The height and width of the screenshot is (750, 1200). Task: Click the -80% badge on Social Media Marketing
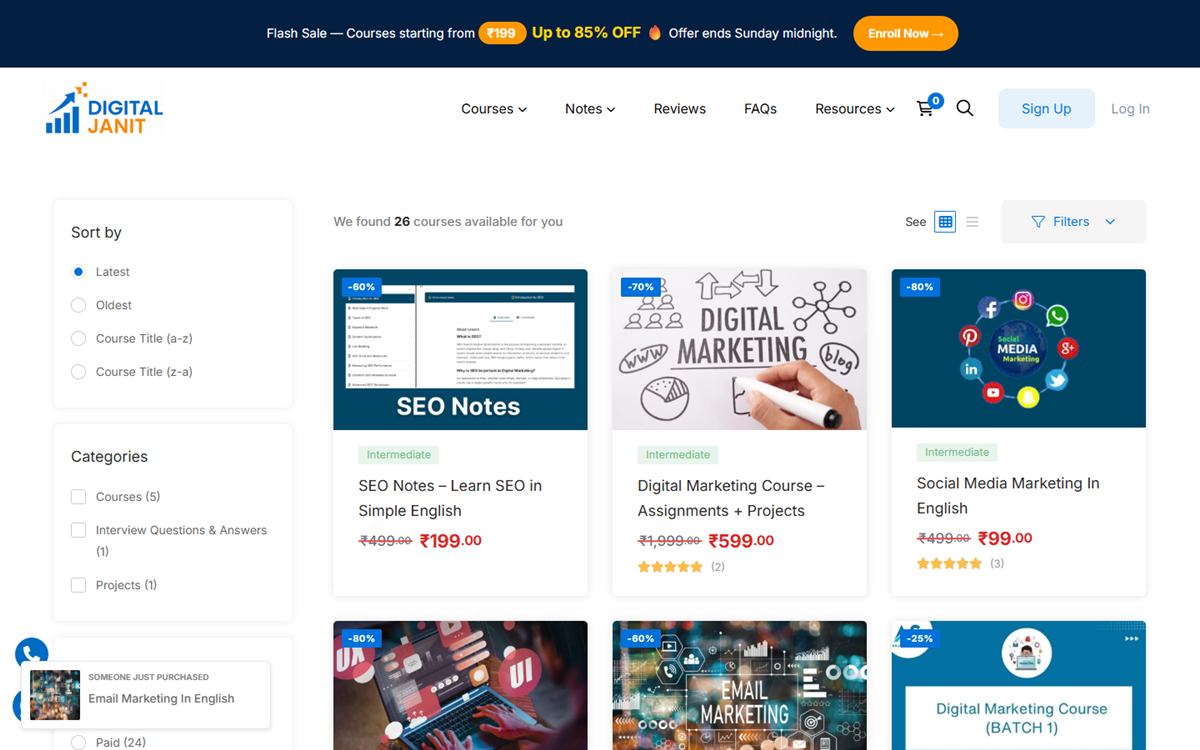(918, 287)
